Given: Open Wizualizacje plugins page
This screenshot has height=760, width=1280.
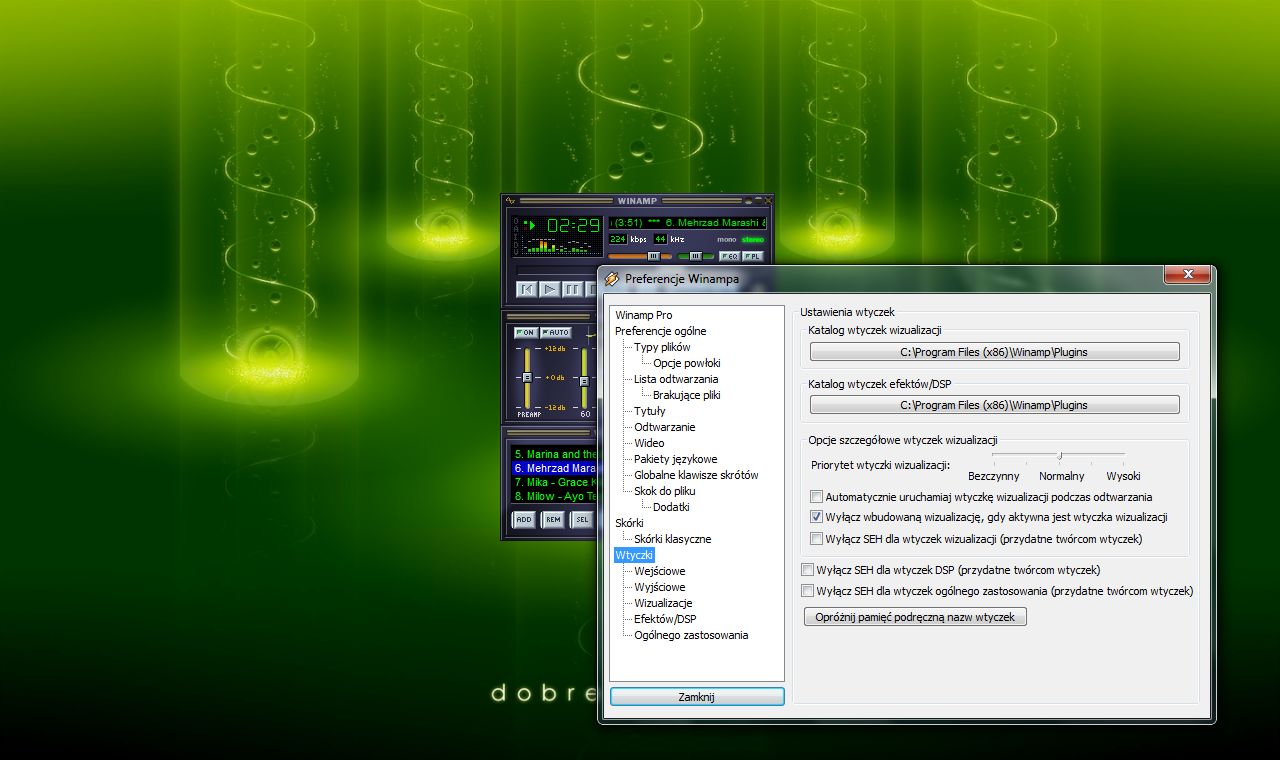Looking at the screenshot, I should point(663,603).
